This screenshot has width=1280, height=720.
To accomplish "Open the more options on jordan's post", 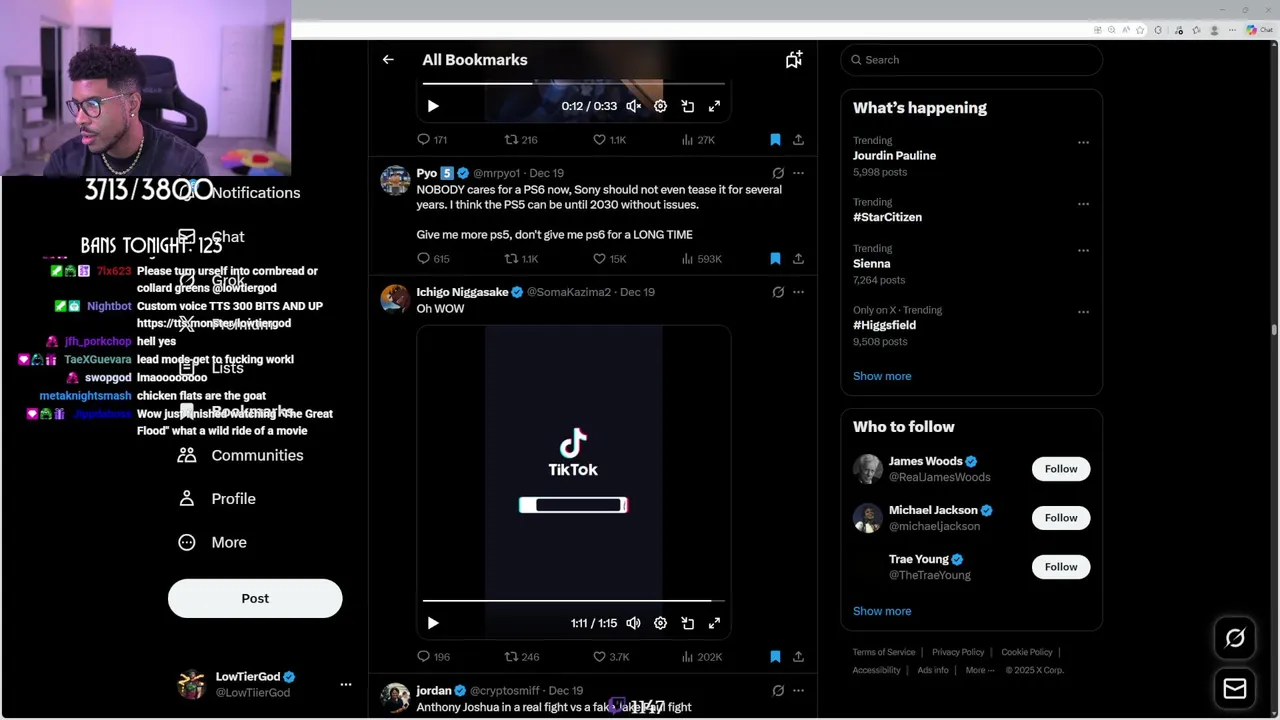I will click(798, 691).
